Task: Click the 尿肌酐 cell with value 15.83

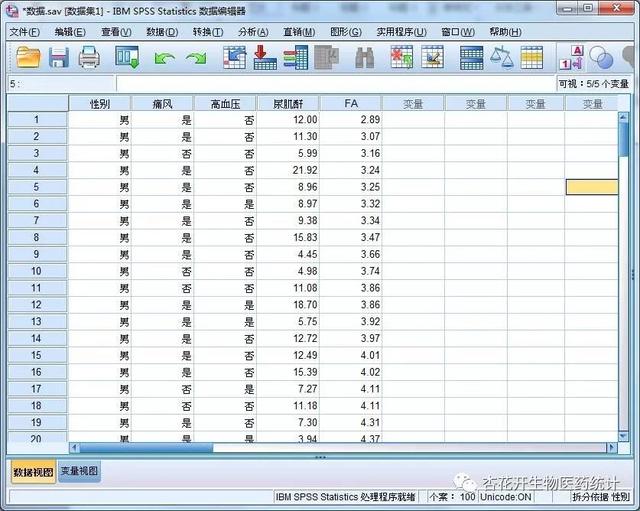Action: [x=288, y=238]
